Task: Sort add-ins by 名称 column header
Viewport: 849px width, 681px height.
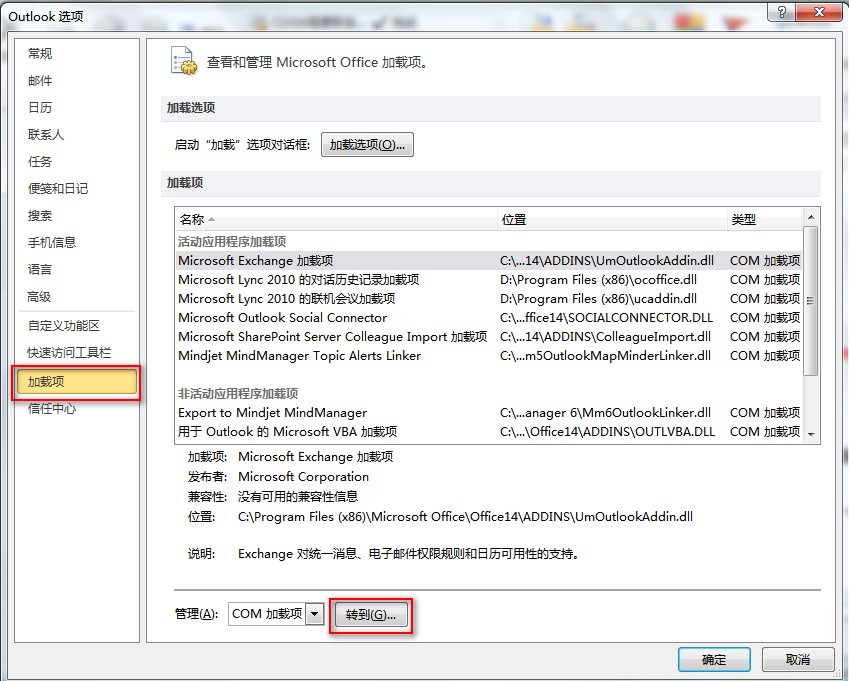Action: tap(336, 219)
